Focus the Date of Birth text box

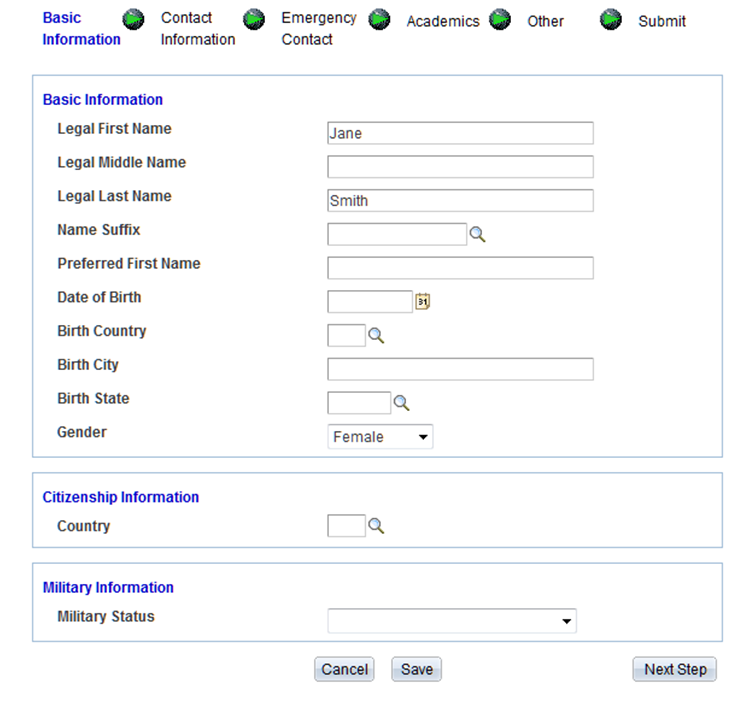coord(370,302)
